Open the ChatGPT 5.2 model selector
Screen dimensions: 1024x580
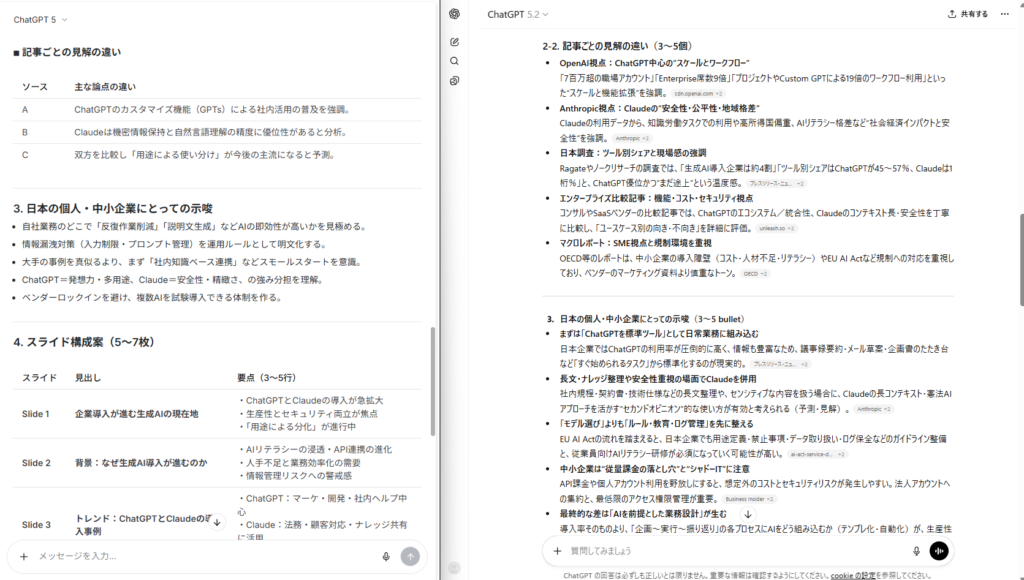tap(518, 14)
